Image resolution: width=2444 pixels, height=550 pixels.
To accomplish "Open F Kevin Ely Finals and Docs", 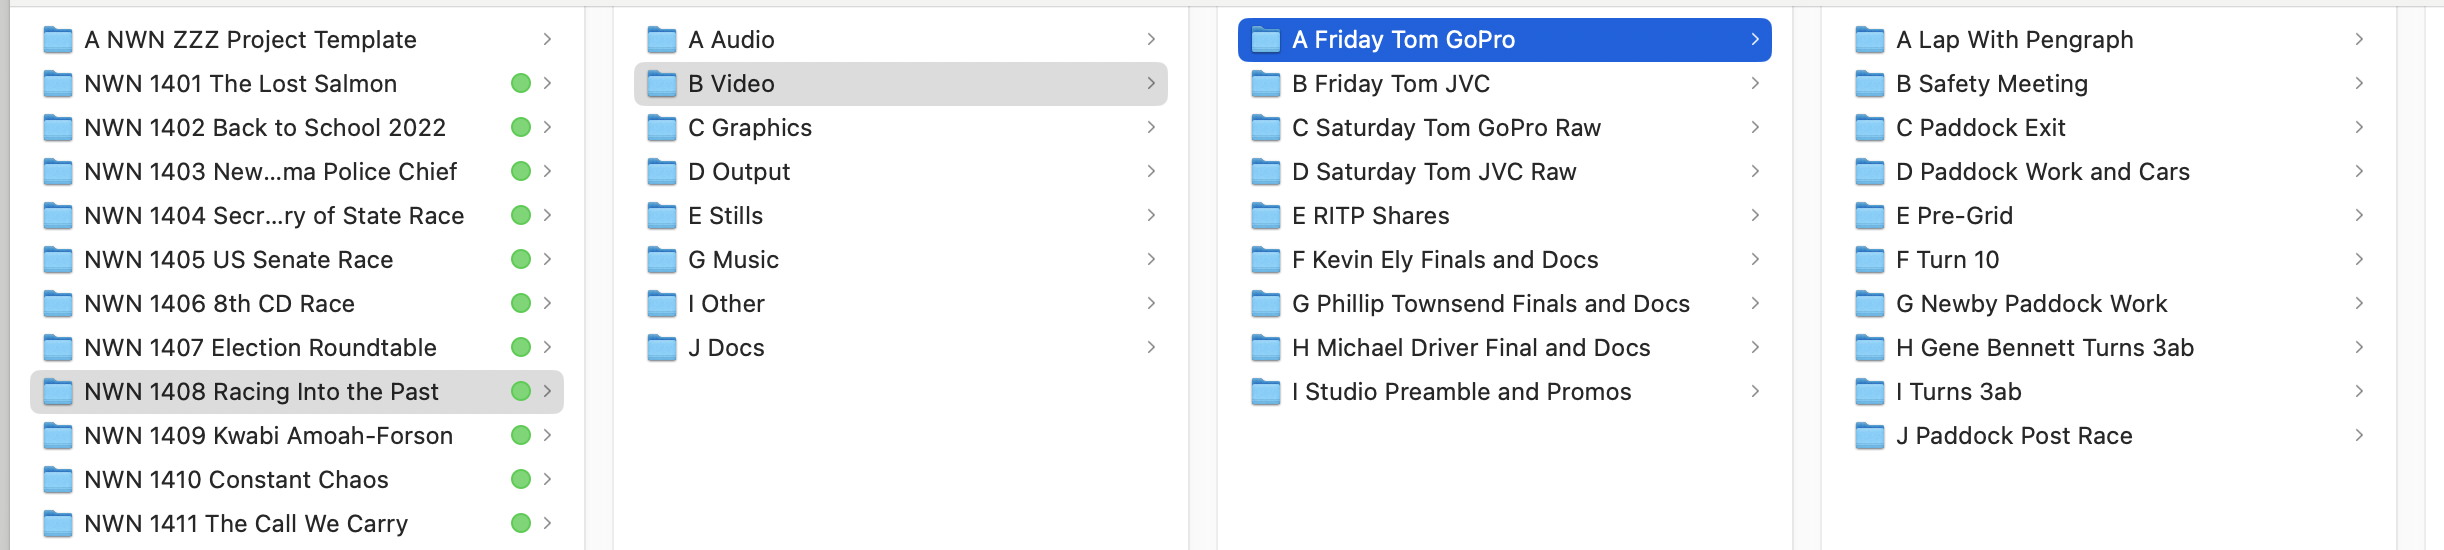I will tap(1444, 260).
